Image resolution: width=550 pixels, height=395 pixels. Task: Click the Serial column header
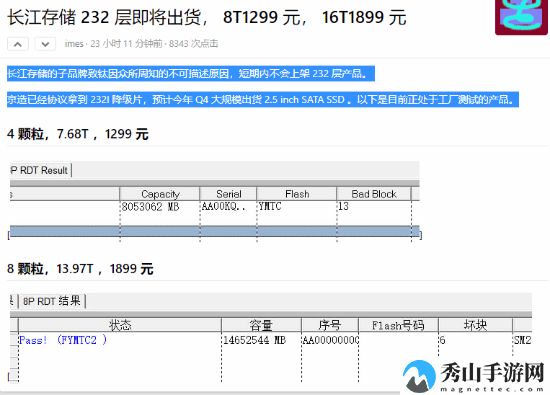point(228,194)
